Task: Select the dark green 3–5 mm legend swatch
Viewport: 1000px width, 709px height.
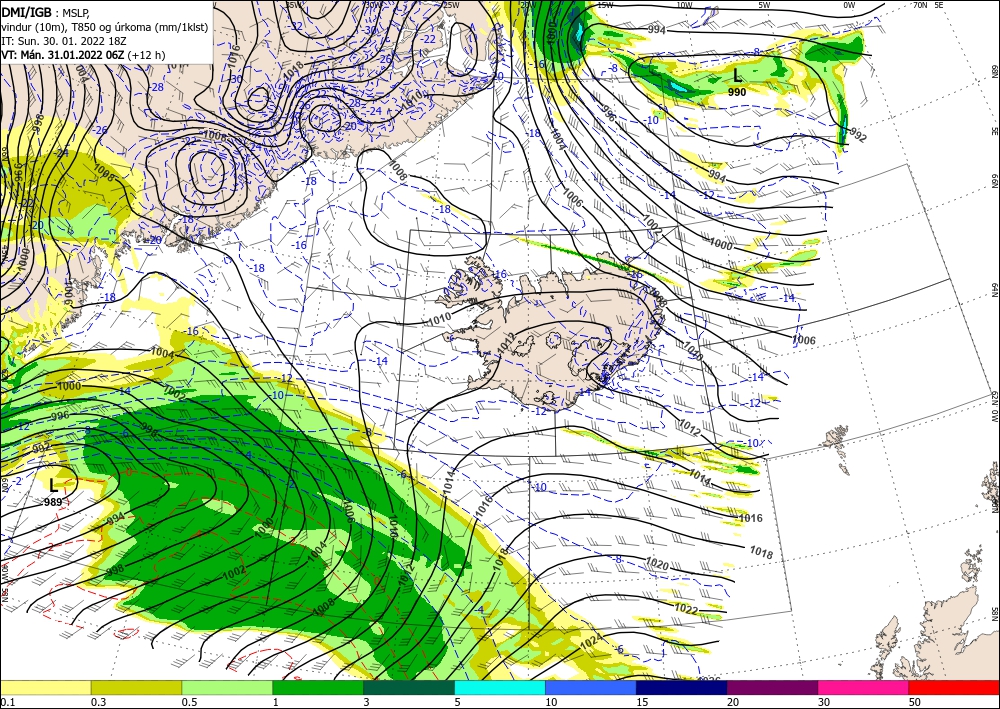Action: [x=409, y=687]
